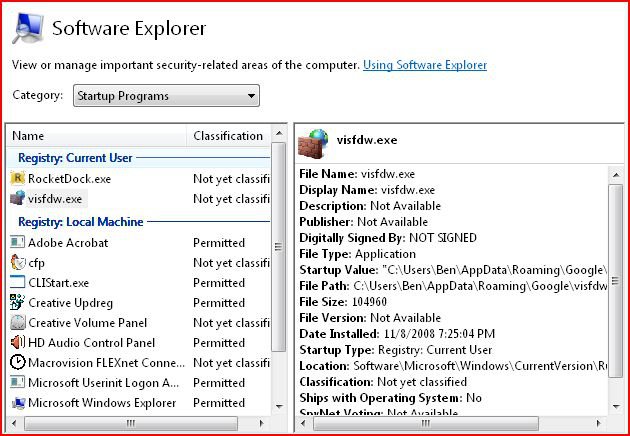Viewport: 630px width, 436px height.
Task: Select the Creative Updreg entry
Action: coord(70,303)
